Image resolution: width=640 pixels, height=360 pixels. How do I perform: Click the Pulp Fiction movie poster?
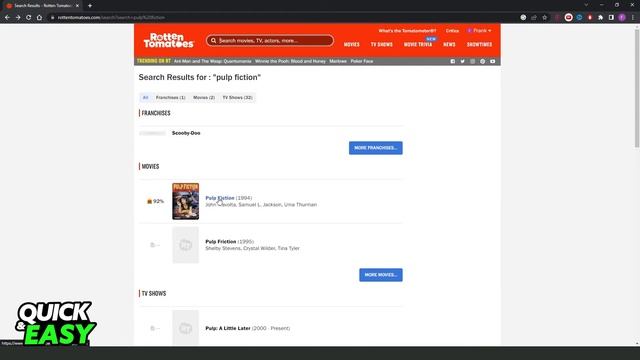click(185, 201)
